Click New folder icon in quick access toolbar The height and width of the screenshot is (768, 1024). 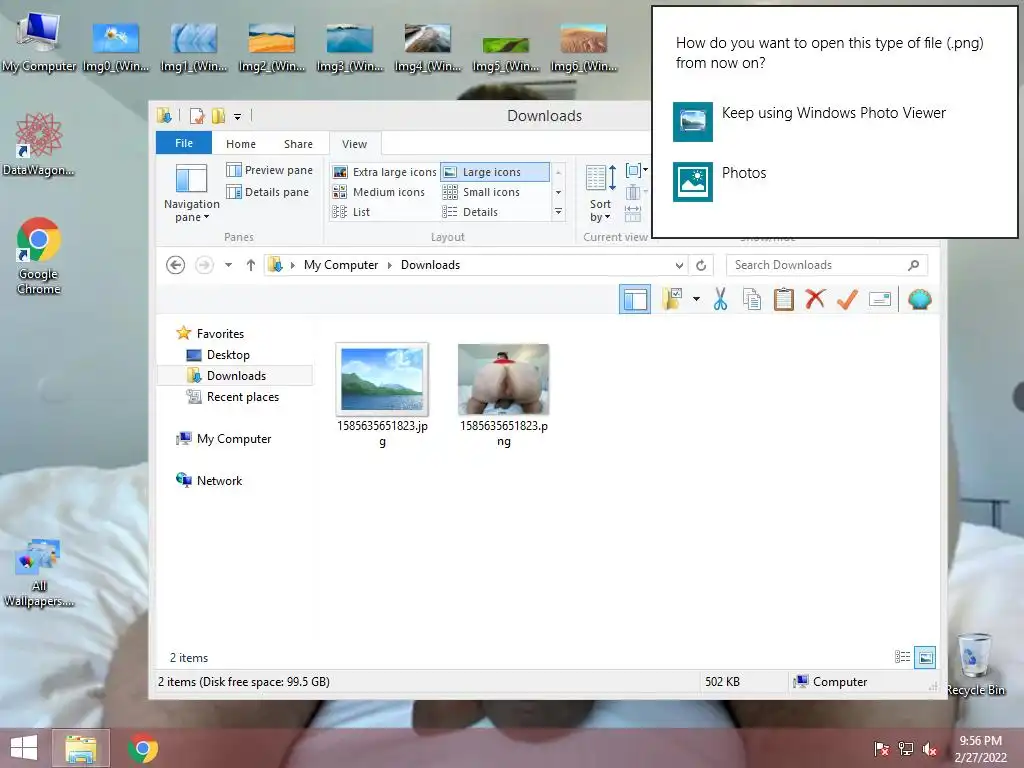[x=219, y=116]
